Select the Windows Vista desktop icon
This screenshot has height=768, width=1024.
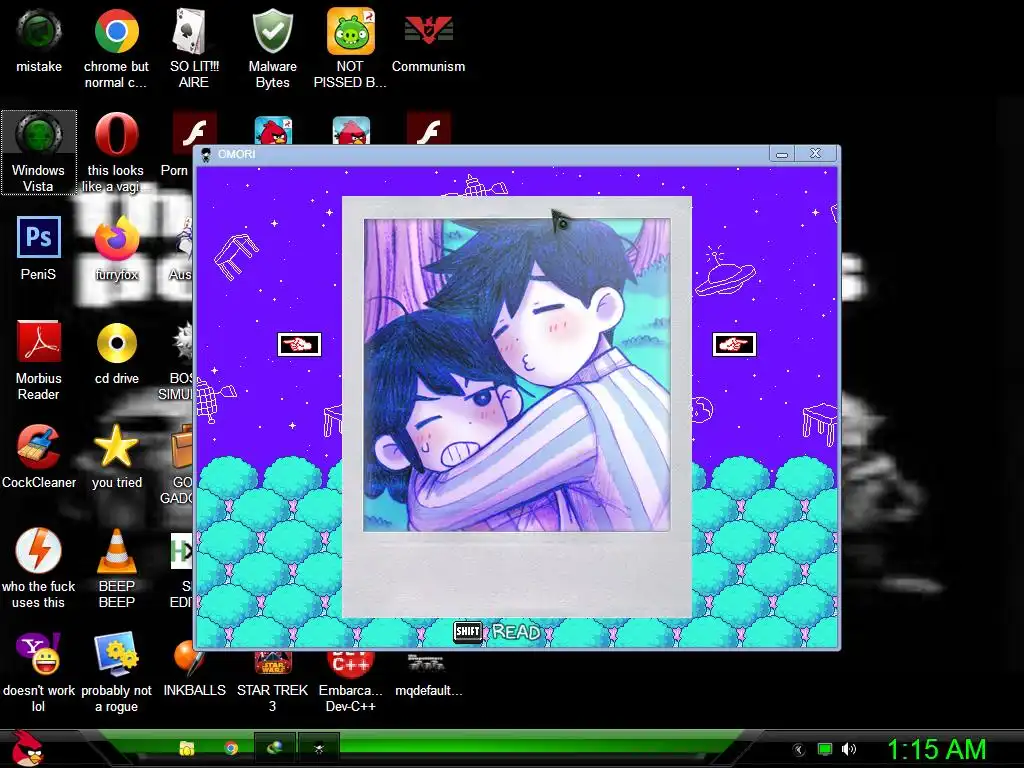(x=39, y=153)
